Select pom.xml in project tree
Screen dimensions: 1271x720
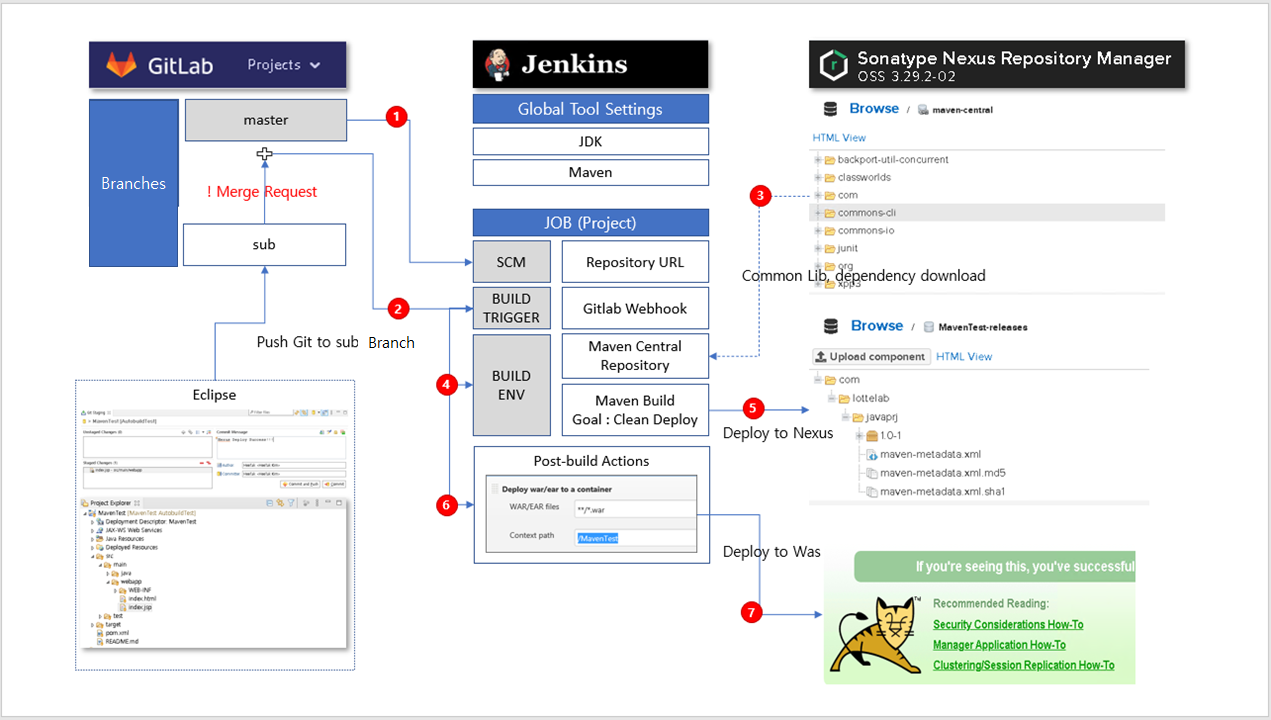[117, 633]
